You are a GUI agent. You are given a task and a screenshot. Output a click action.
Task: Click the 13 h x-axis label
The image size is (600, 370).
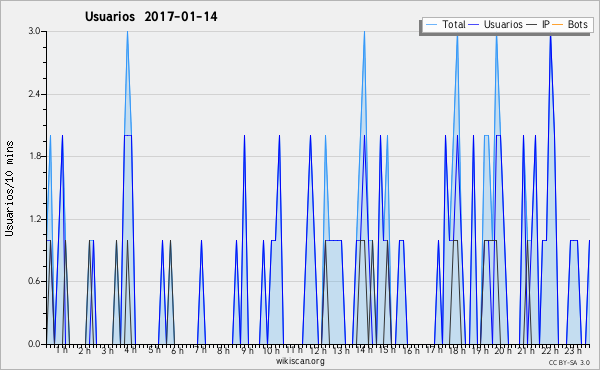(x=341, y=350)
